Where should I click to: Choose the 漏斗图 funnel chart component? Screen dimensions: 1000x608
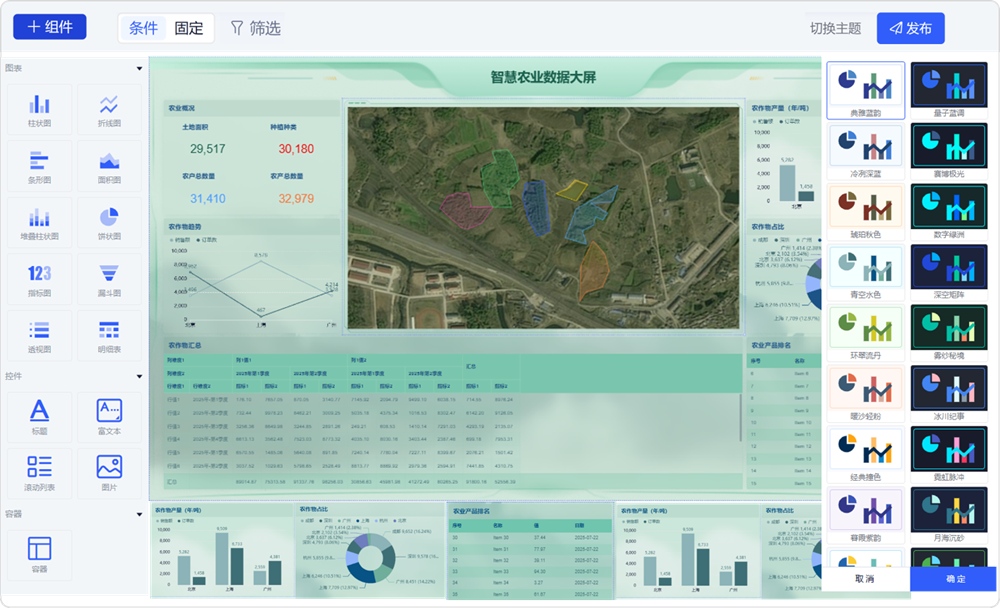point(109,279)
